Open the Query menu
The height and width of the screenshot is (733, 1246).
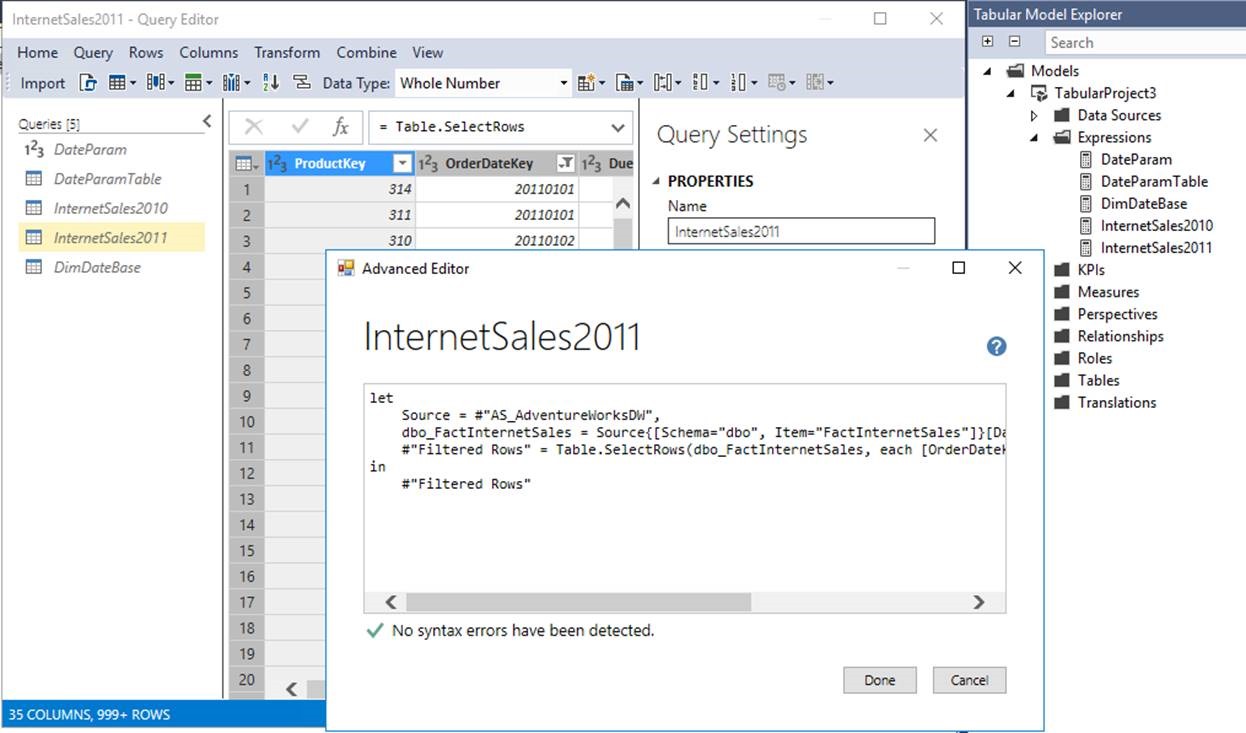point(93,52)
